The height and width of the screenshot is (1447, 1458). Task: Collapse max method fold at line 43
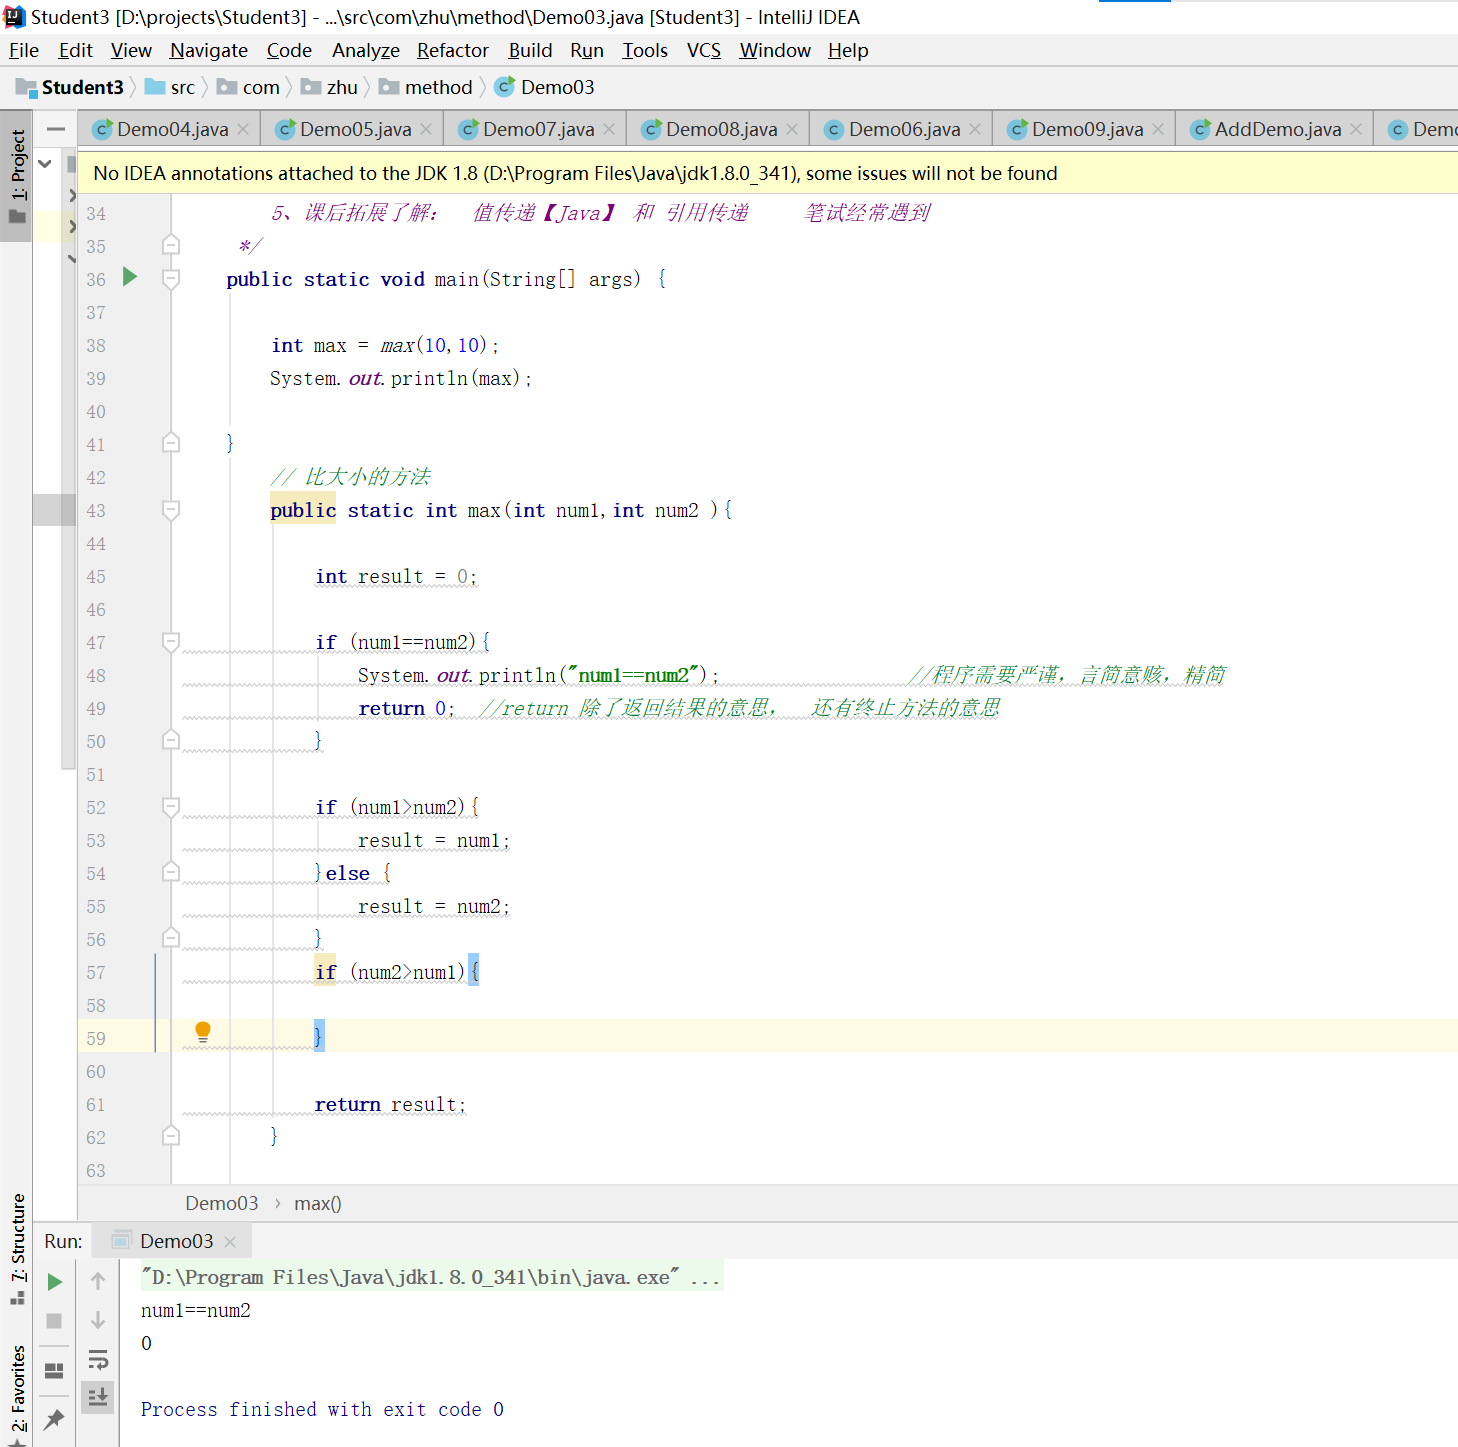pos(171,510)
